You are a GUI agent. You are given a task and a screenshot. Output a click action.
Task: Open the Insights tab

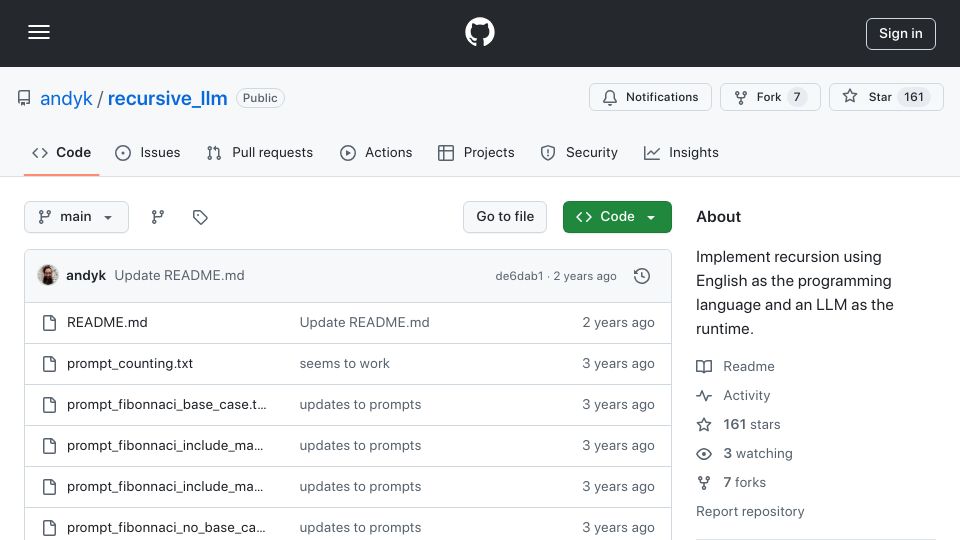click(681, 152)
